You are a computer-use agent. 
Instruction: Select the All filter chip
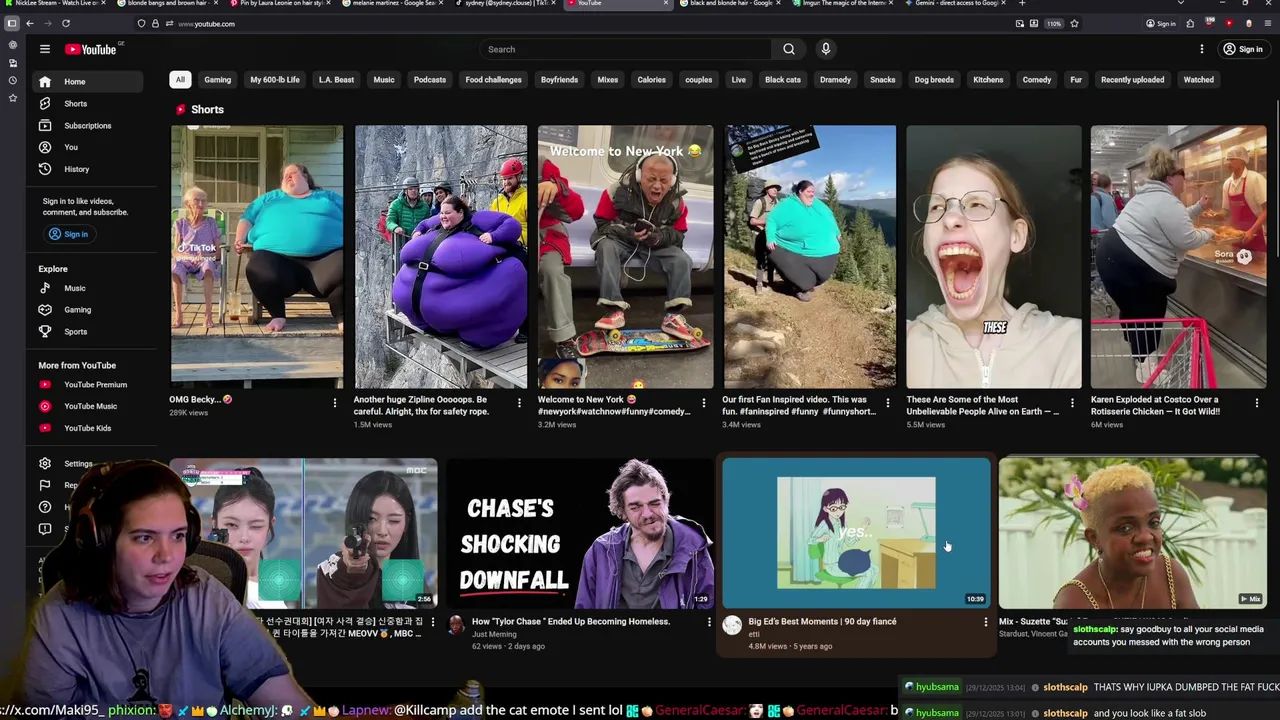click(180, 80)
